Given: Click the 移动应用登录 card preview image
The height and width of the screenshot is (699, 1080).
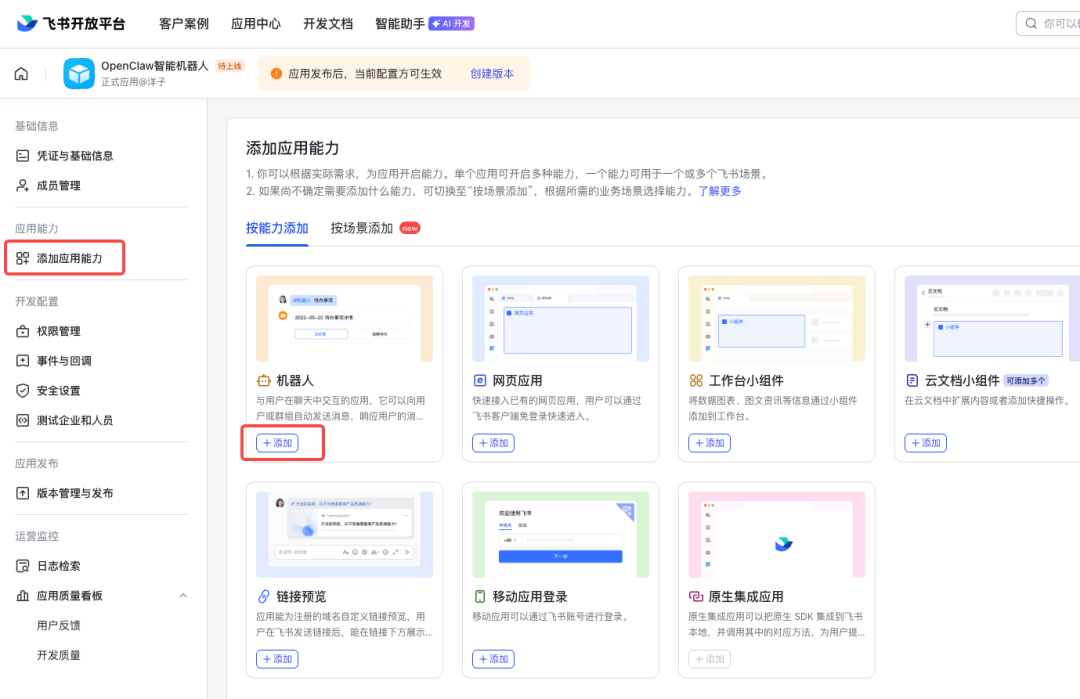Looking at the screenshot, I should [x=561, y=534].
